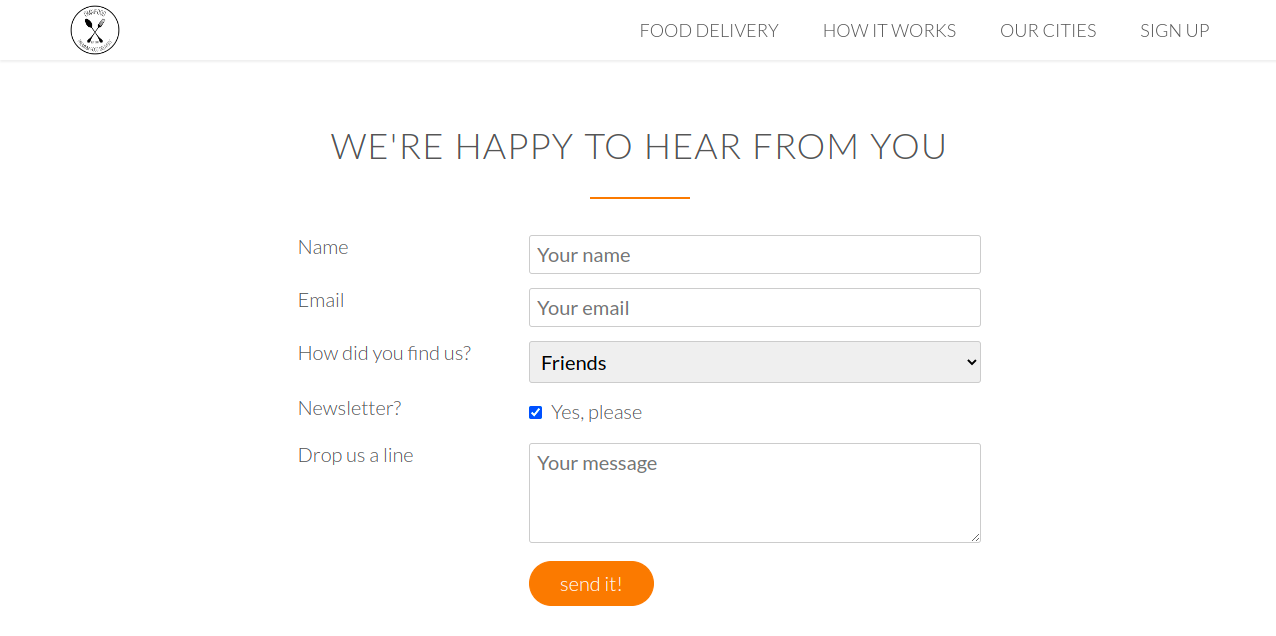
Task: Open the "How did you find us" dropdown
Action: (x=754, y=362)
